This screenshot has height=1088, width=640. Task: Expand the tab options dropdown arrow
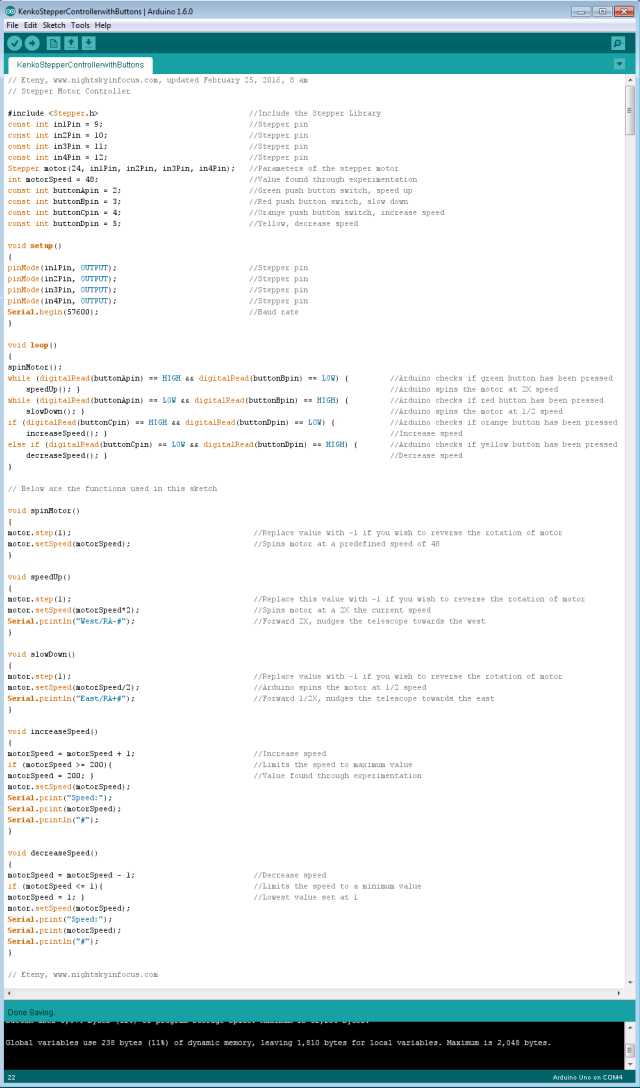(x=619, y=65)
